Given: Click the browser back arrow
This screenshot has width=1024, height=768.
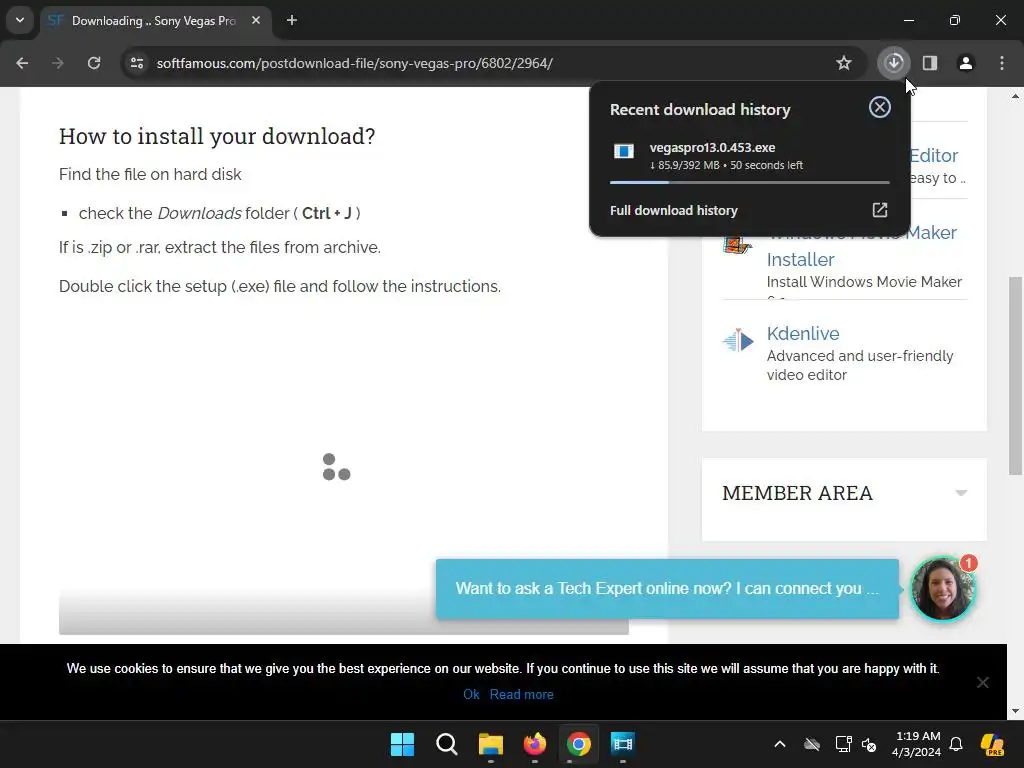Looking at the screenshot, I should pos(22,63).
